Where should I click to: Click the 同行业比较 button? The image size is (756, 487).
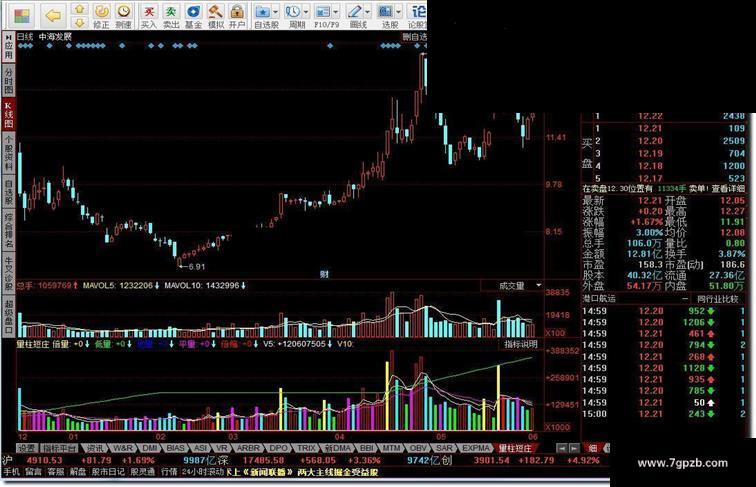(717, 299)
